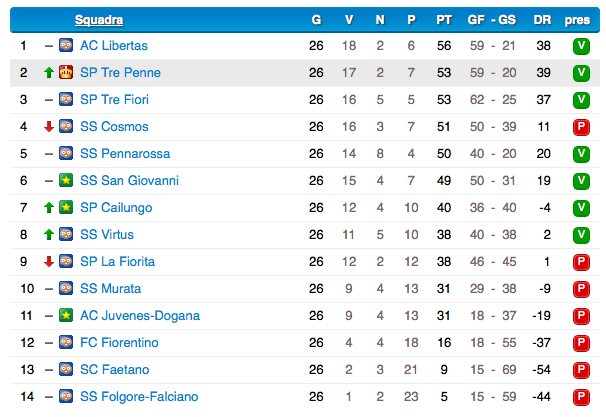This screenshot has width=606, height=417.
Task: Open the SP Tre Fiori team link
Action: tap(114, 99)
